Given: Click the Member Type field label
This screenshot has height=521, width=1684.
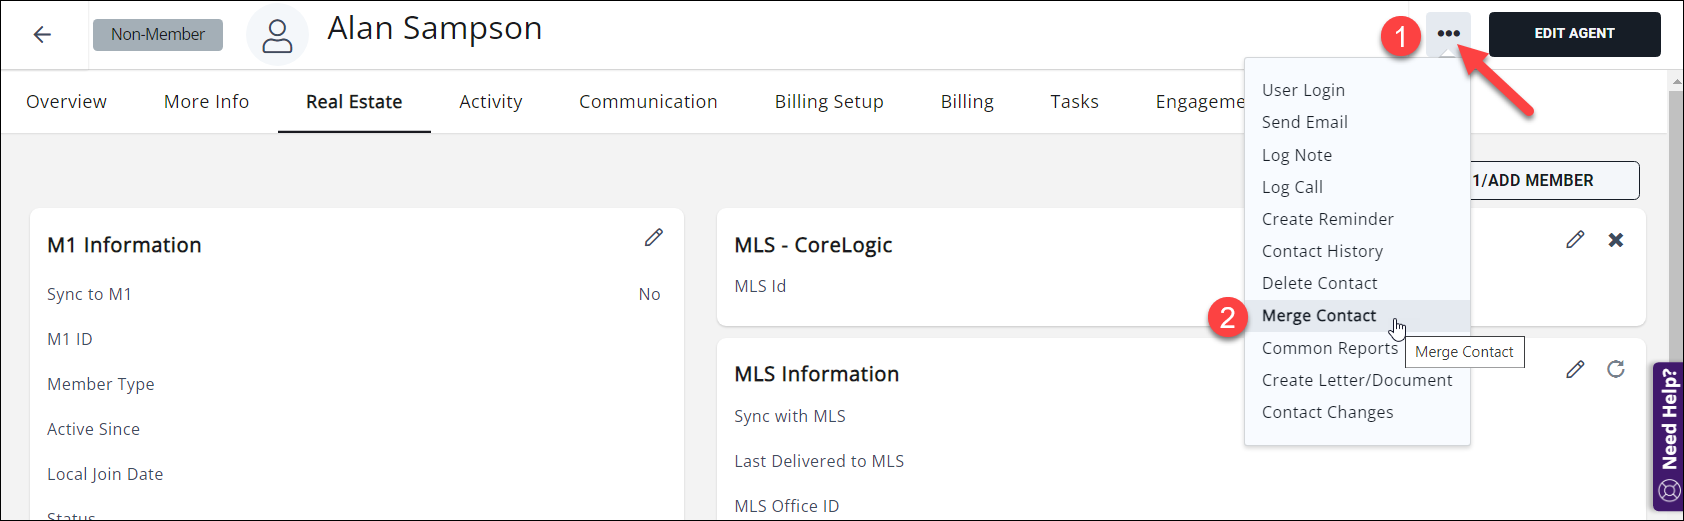Looking at the screenshot, I should 101,384.
